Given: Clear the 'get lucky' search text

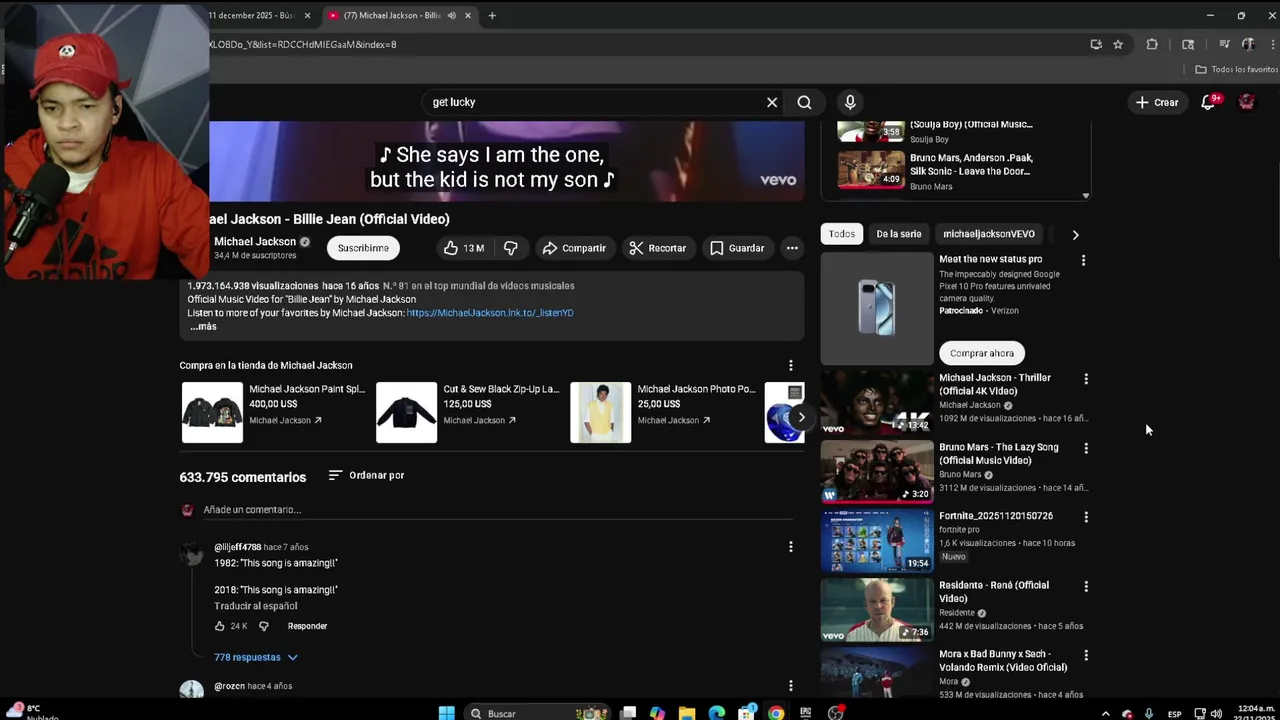Looking at the screenshot, I should [x=772, y=102].
